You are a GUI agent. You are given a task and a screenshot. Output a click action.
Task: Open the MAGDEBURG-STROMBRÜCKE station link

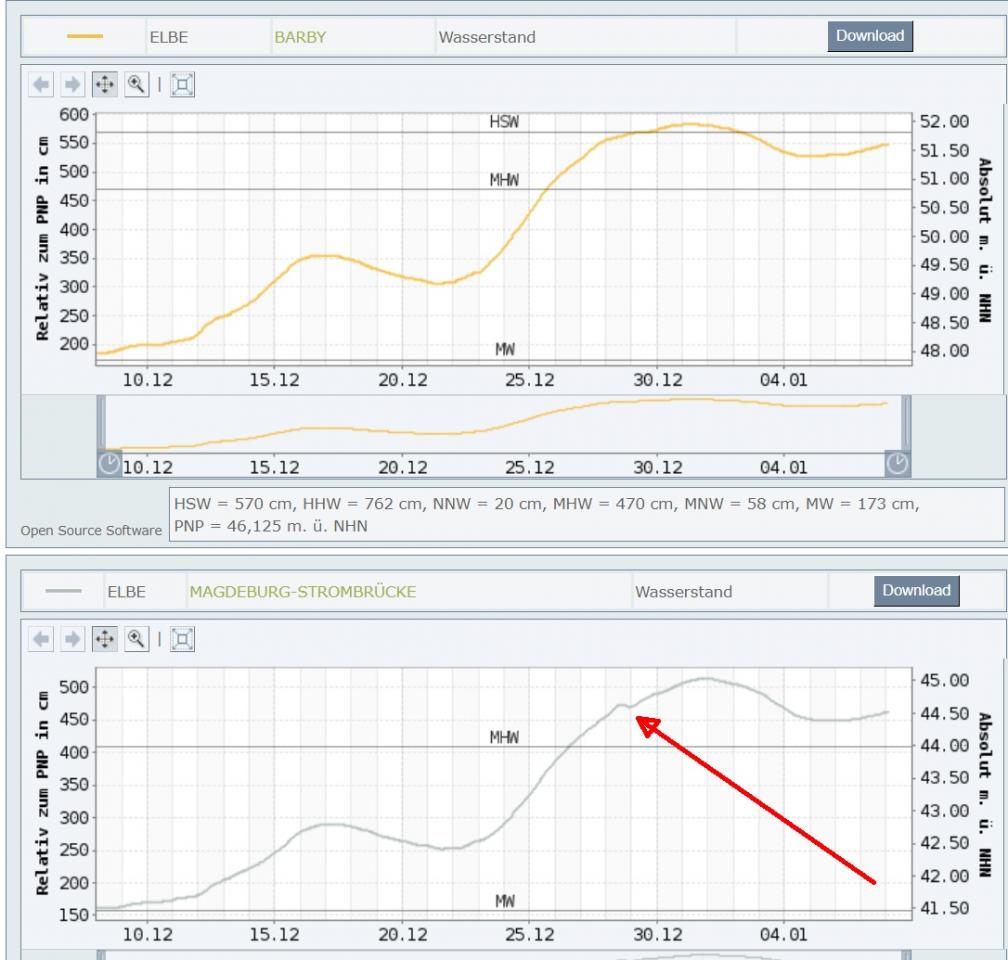click(302, 592)
